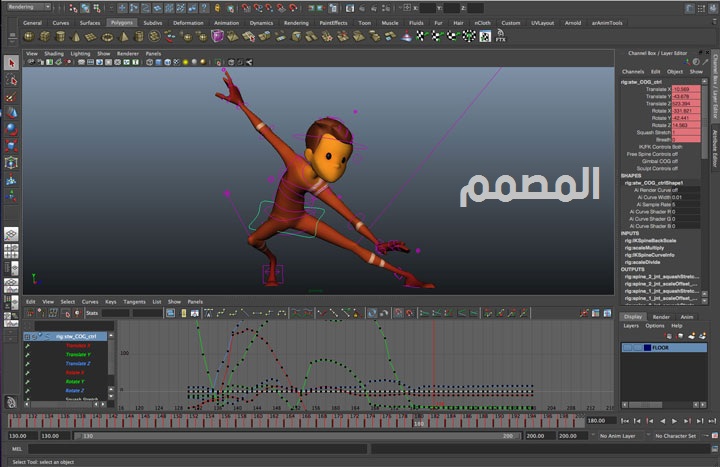Click the purple cube shelf icon
720x467 pixels.
[x=217, y=36]
